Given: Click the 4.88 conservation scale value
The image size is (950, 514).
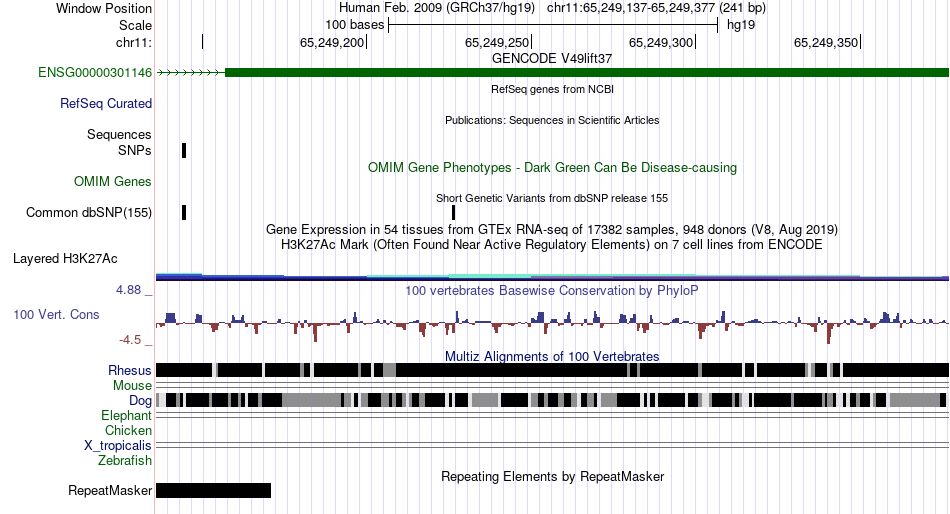Looking at the screenshot, I should coord(128,290).
